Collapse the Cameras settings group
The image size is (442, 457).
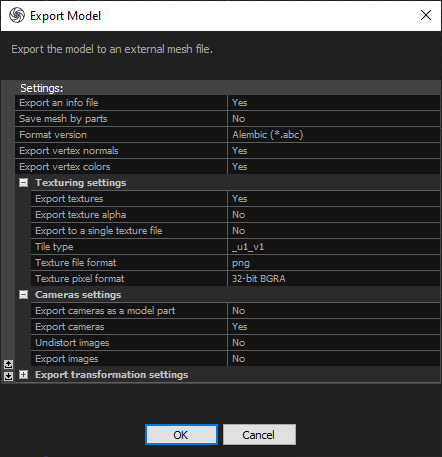coord(23,295)
